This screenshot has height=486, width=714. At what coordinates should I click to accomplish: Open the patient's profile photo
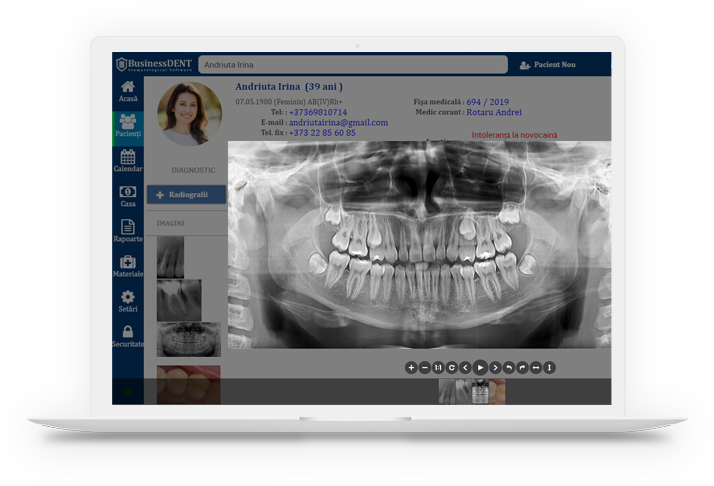point(189,114)
